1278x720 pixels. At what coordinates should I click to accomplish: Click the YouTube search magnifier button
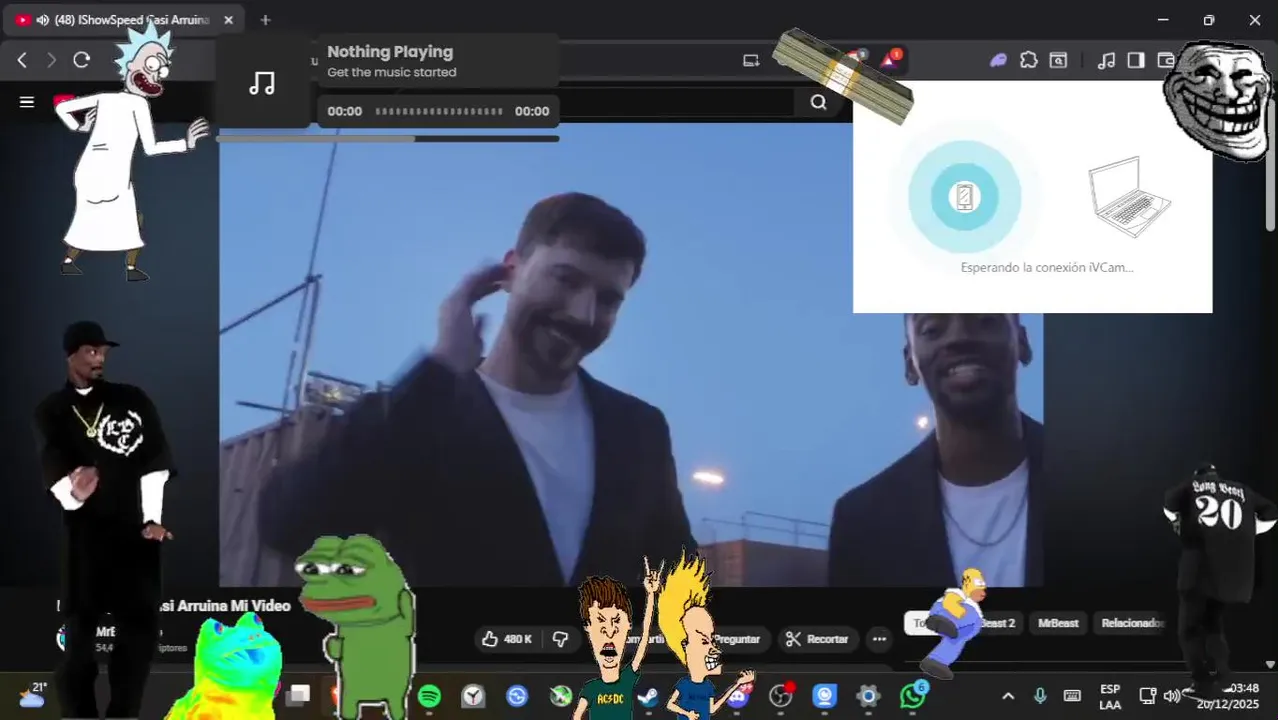point(818,102)
